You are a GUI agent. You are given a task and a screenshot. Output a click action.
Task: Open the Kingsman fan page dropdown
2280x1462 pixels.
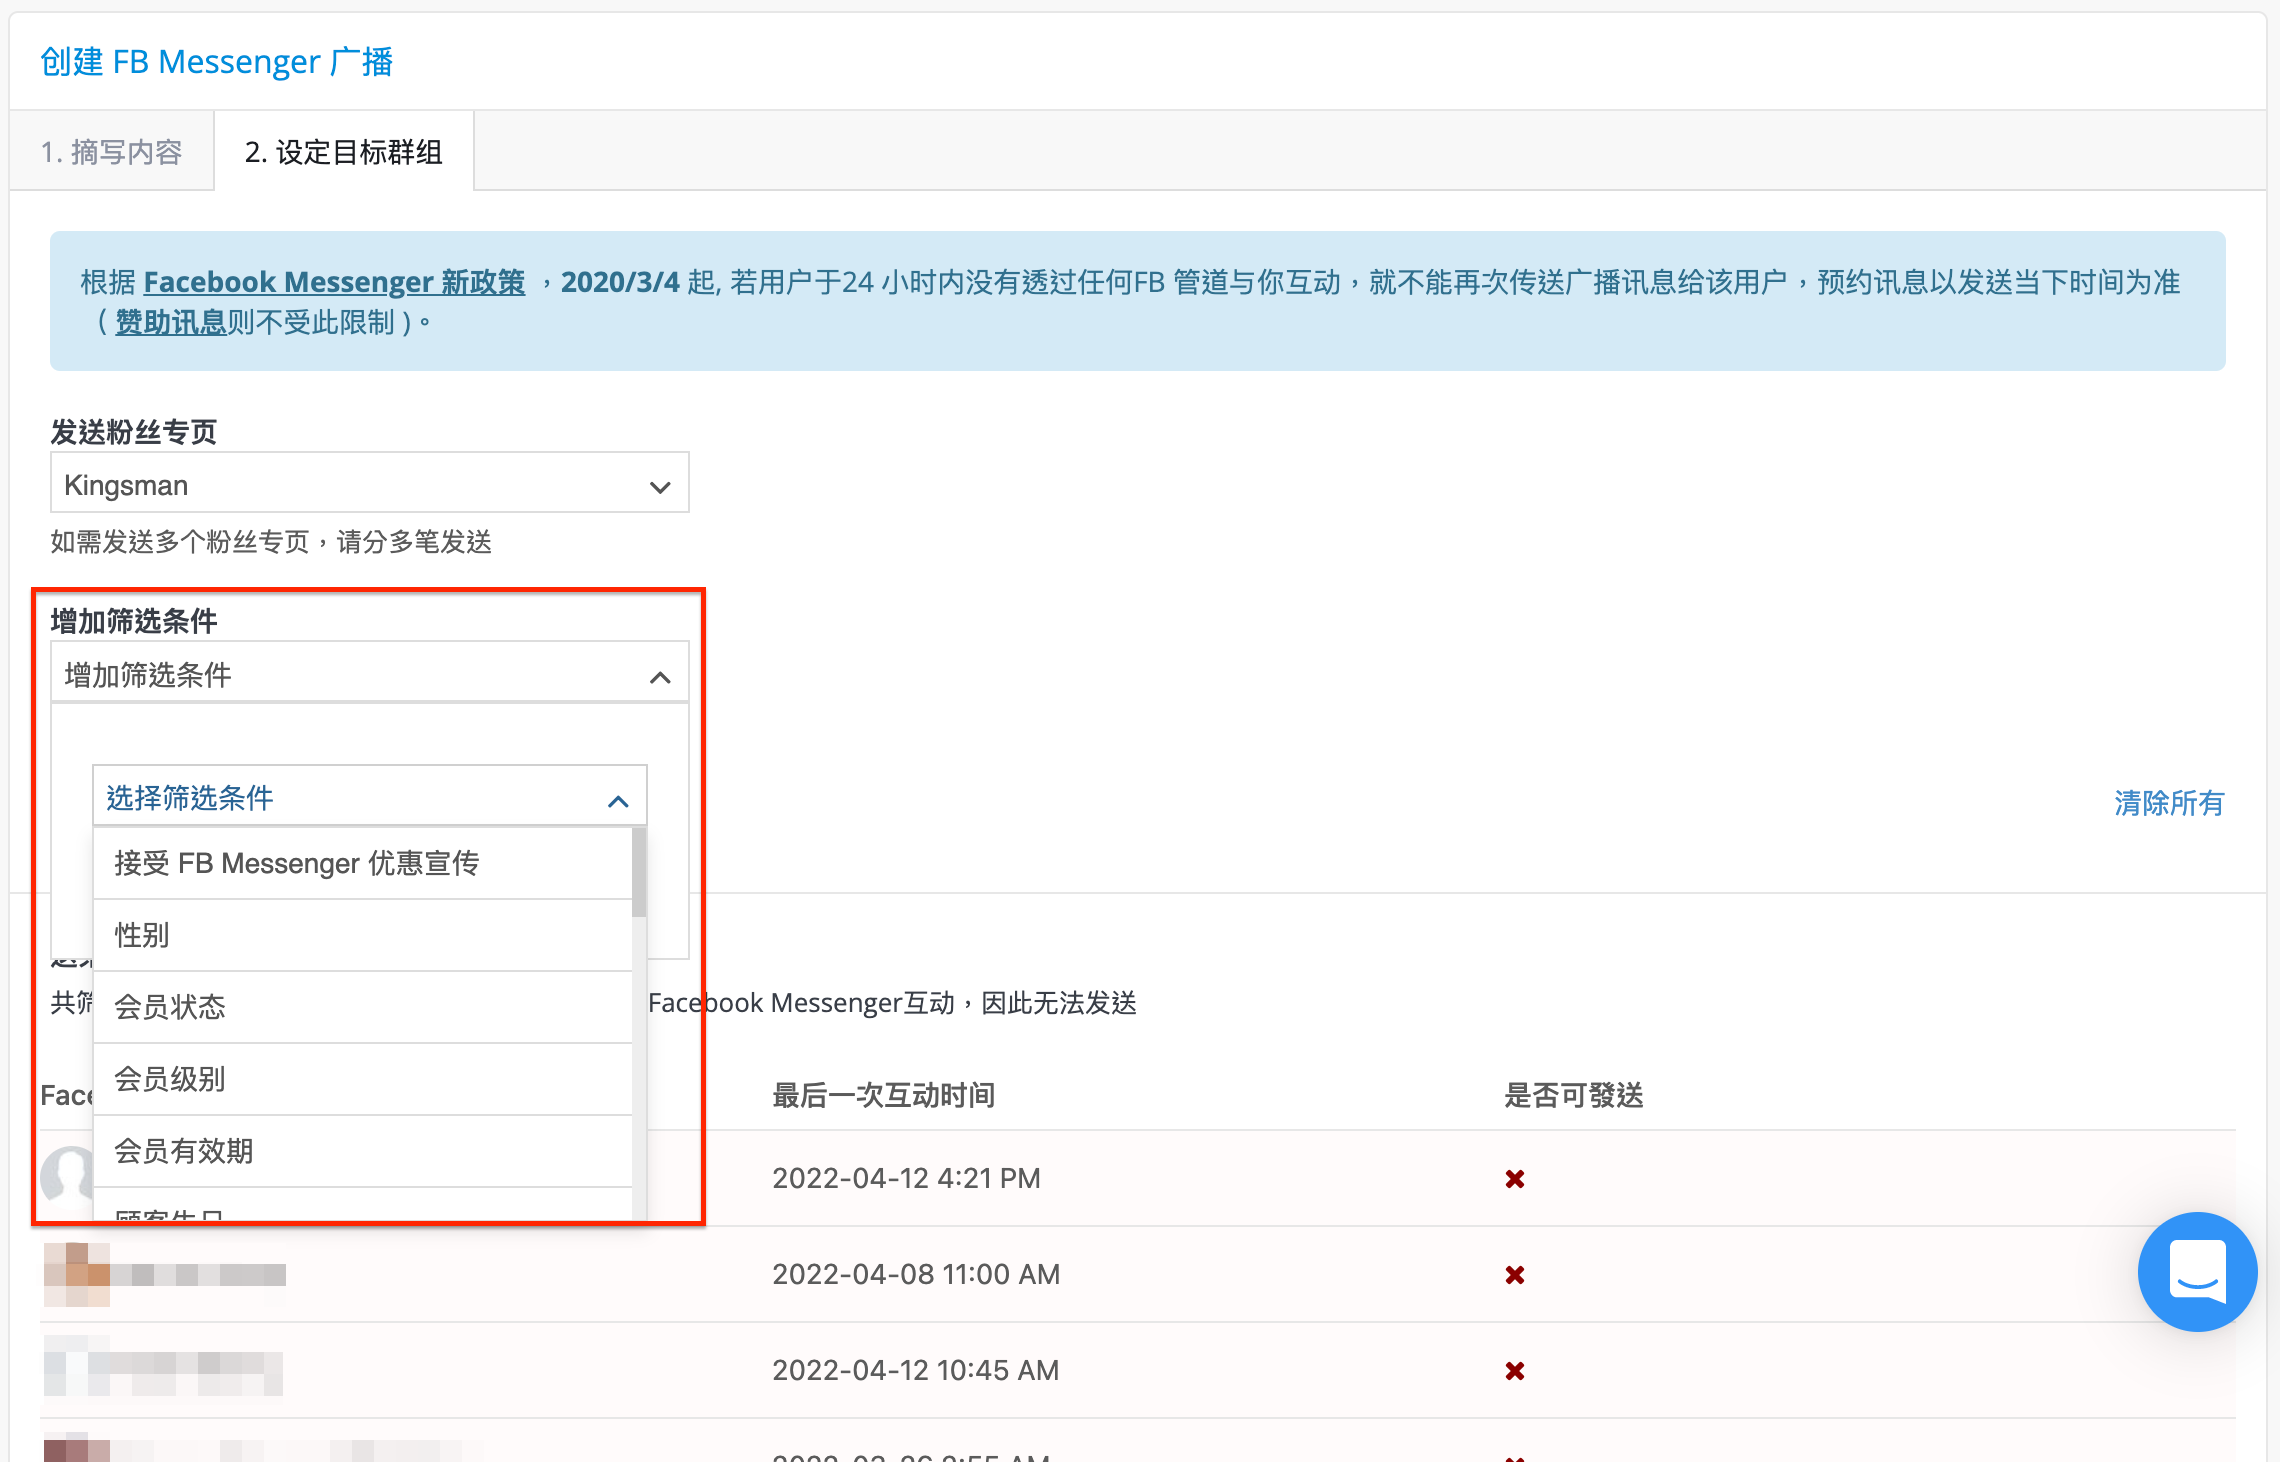[x=369, y=485]
